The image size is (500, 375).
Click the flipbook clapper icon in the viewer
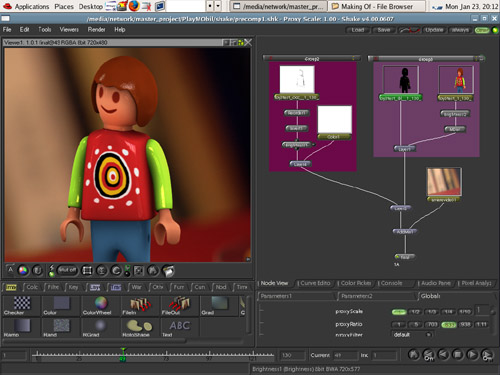pyautogui.click(x=168, y=271)
